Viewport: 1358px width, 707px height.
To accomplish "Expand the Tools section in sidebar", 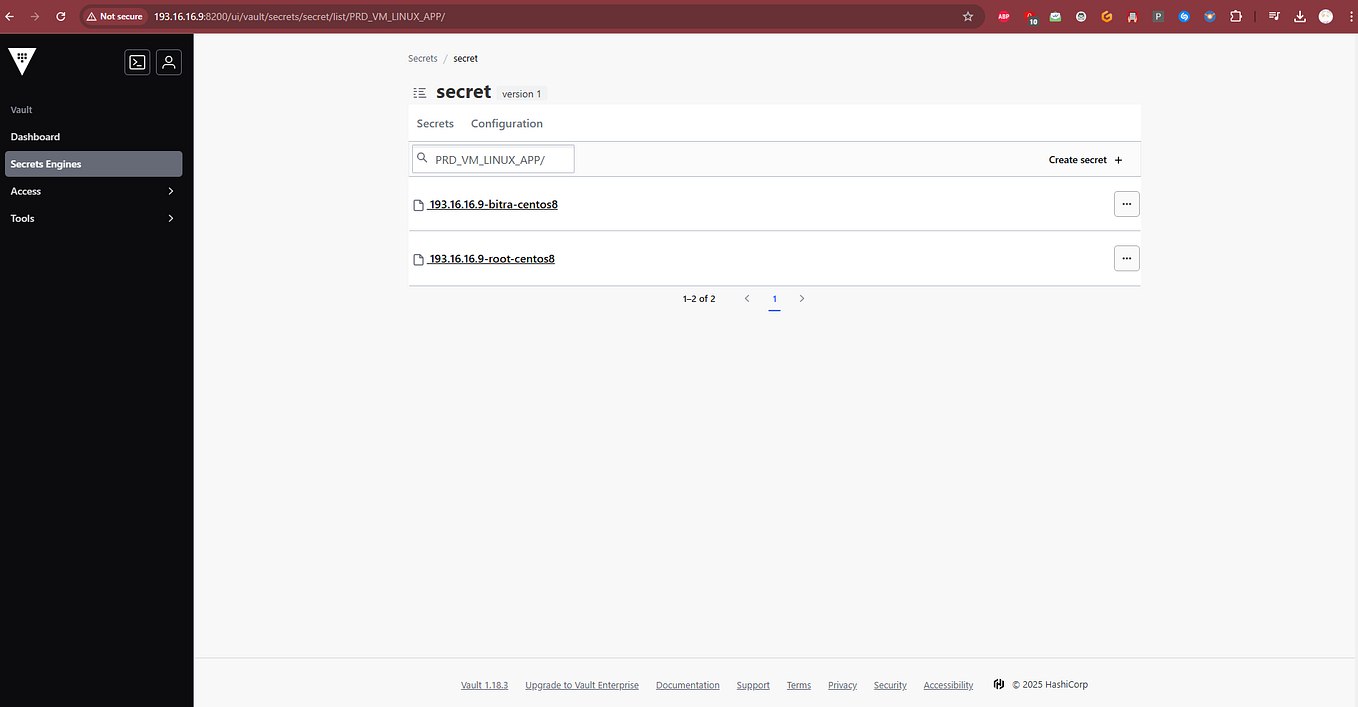I will 93,218.
